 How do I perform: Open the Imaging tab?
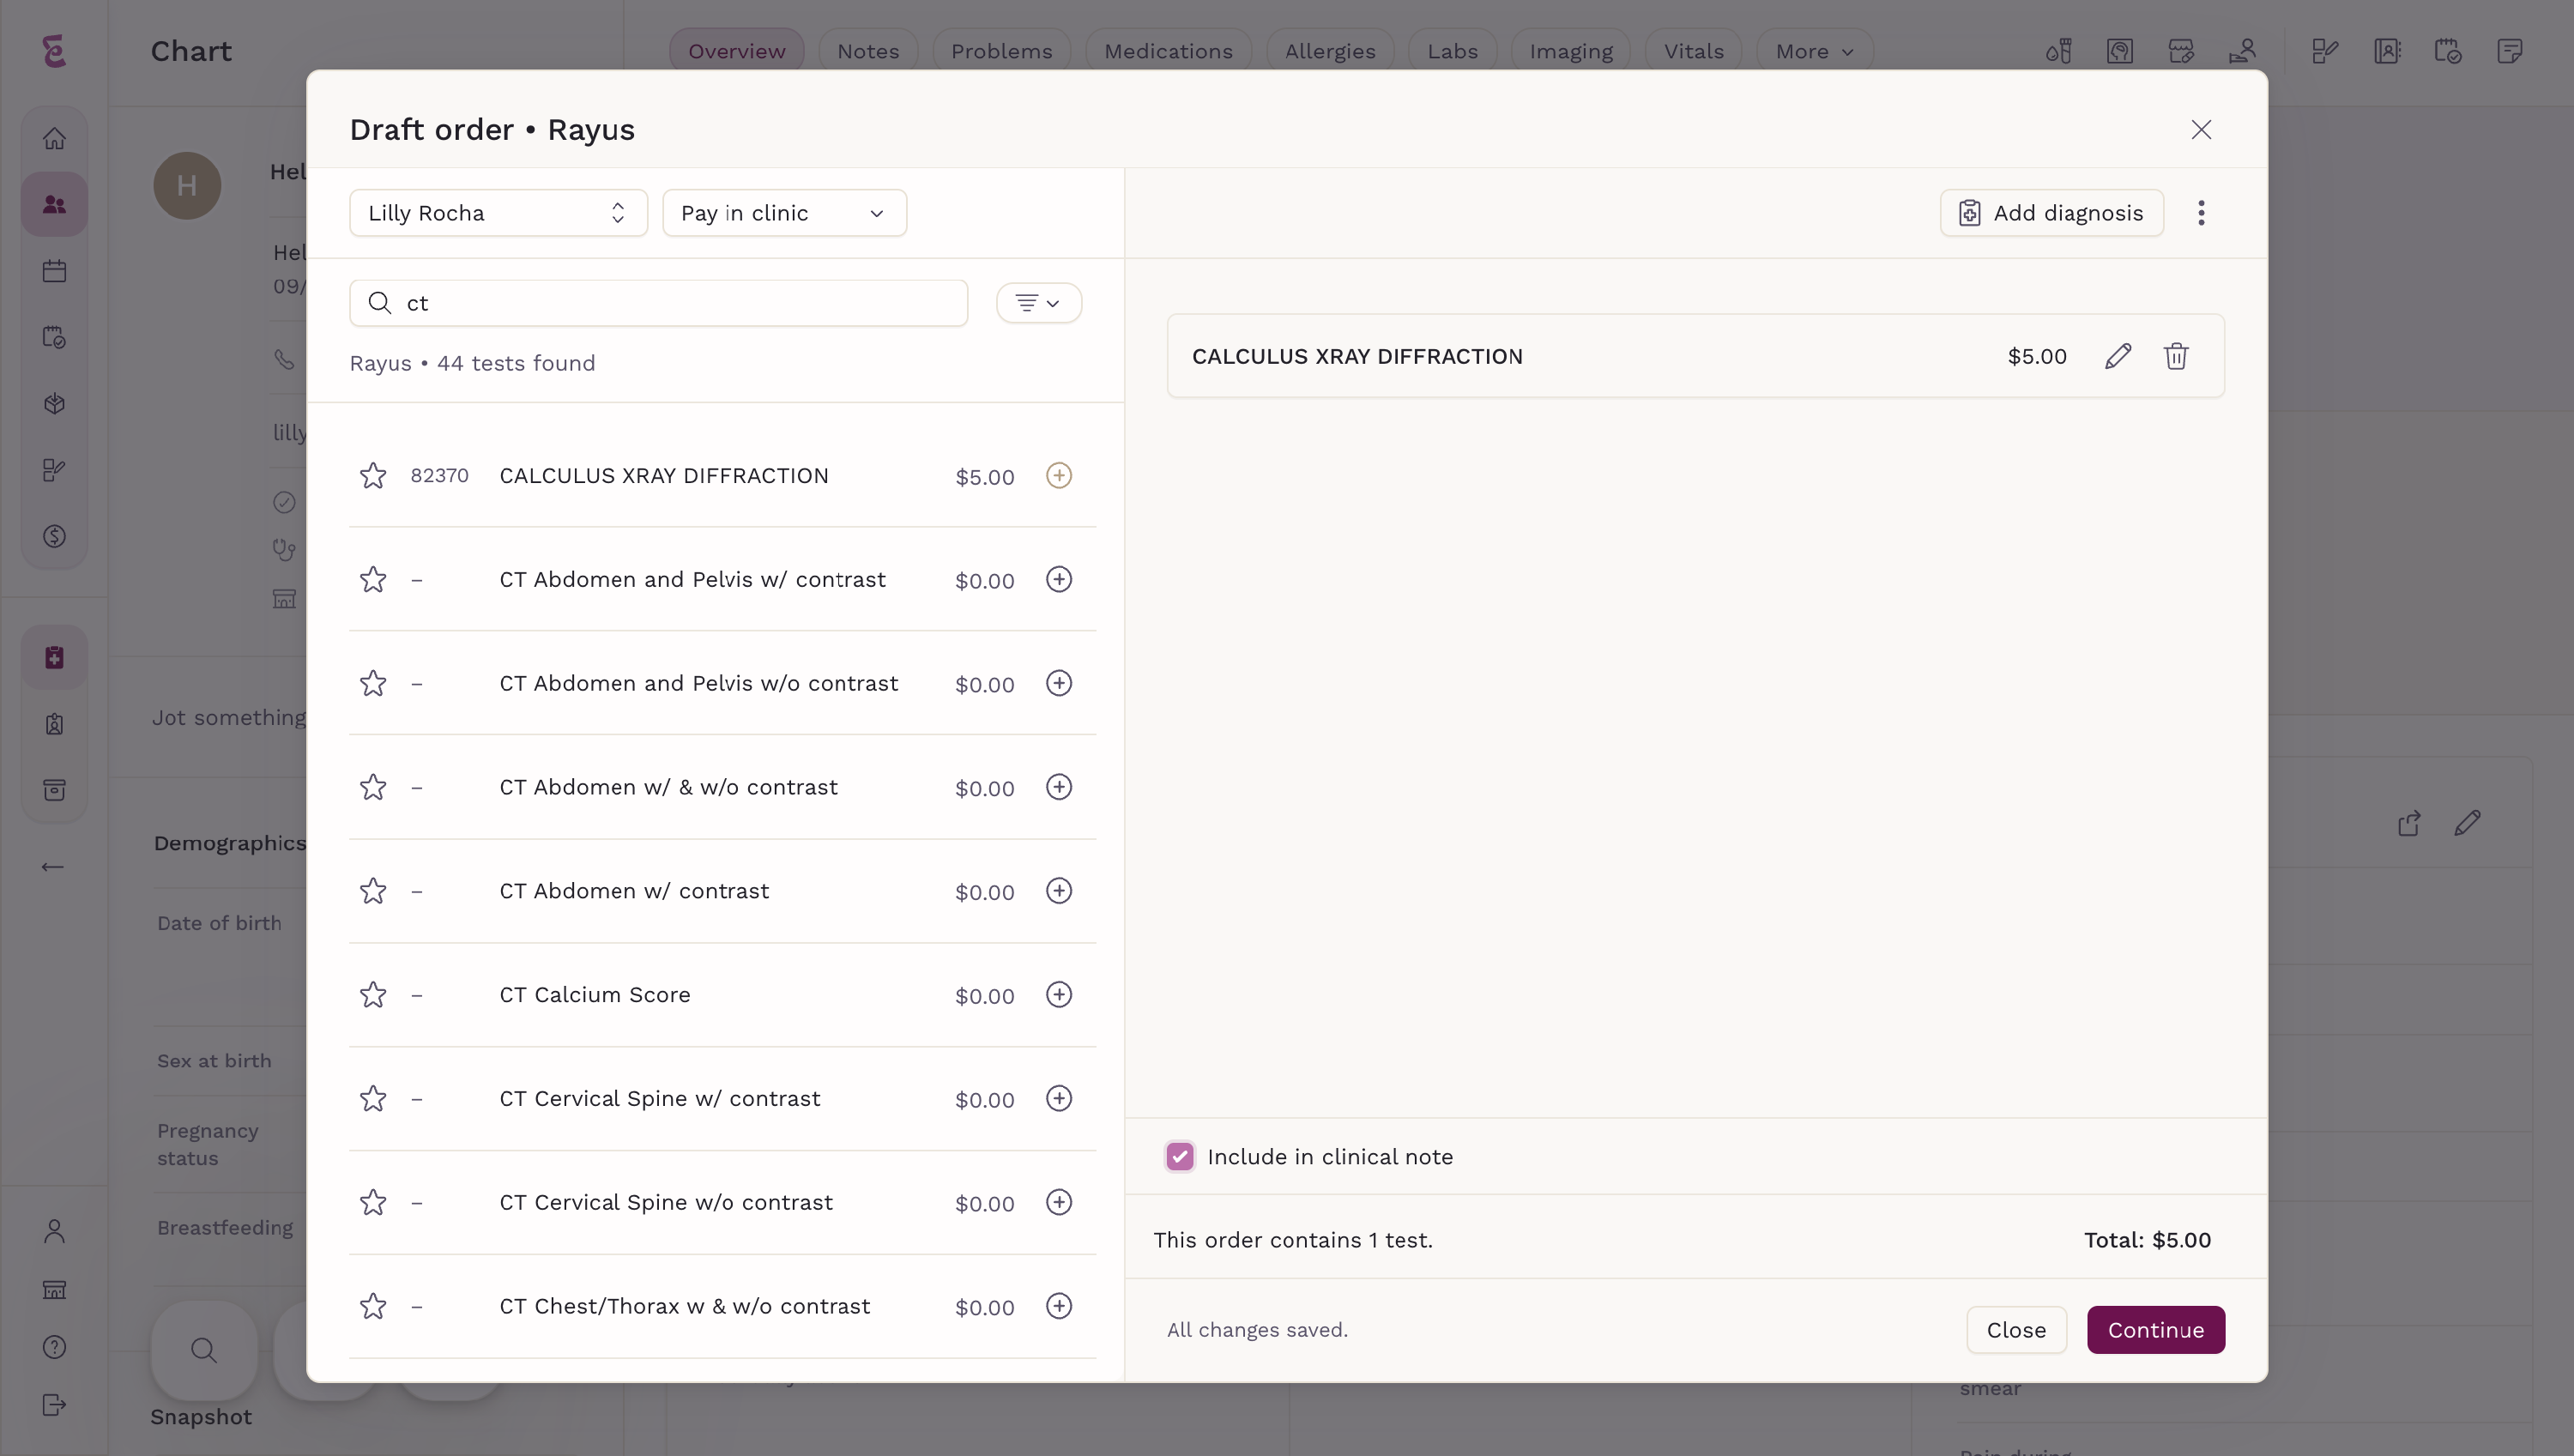(x=1570, y=51)
